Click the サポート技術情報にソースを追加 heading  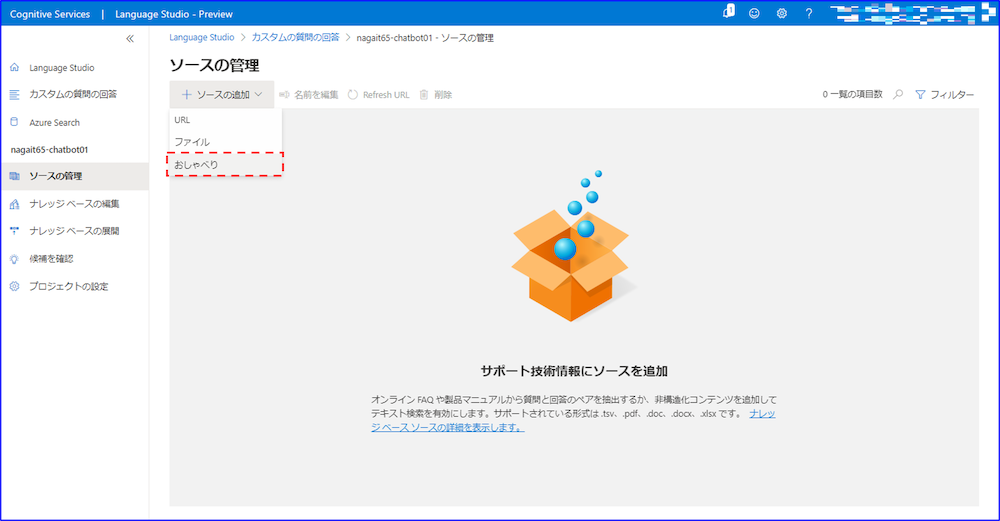[574, 371]
